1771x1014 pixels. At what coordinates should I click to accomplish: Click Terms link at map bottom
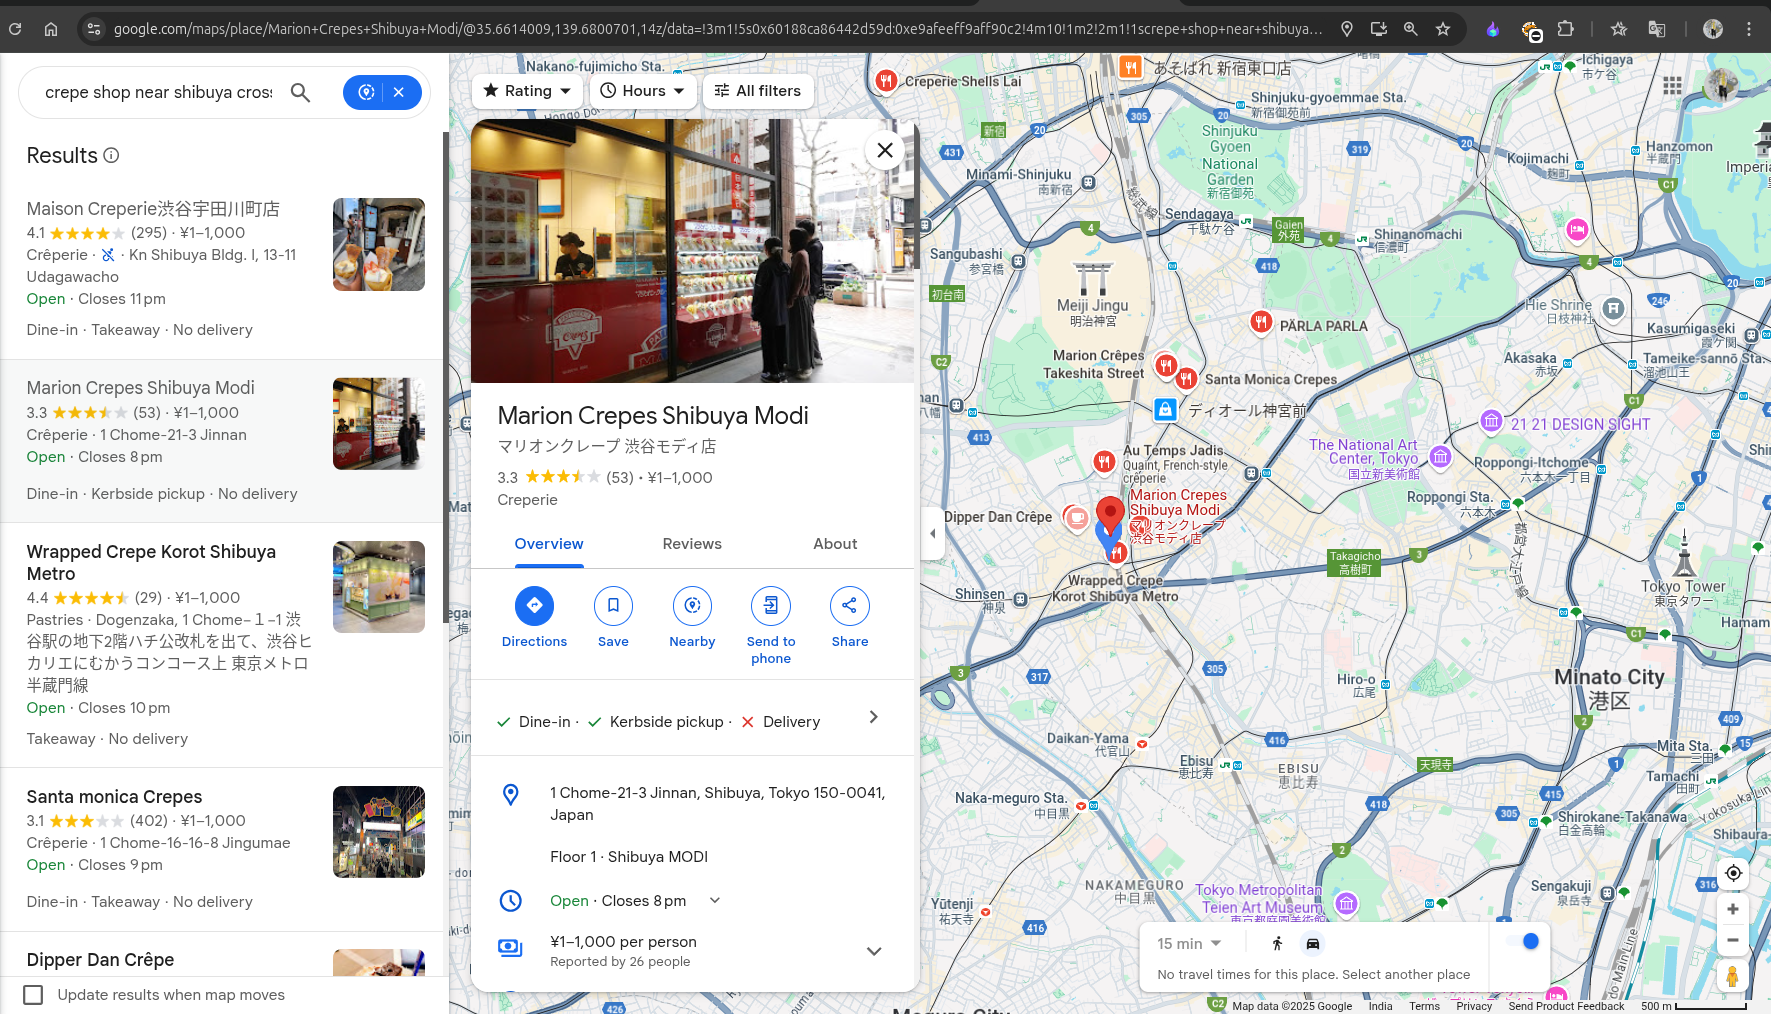1424,1006
